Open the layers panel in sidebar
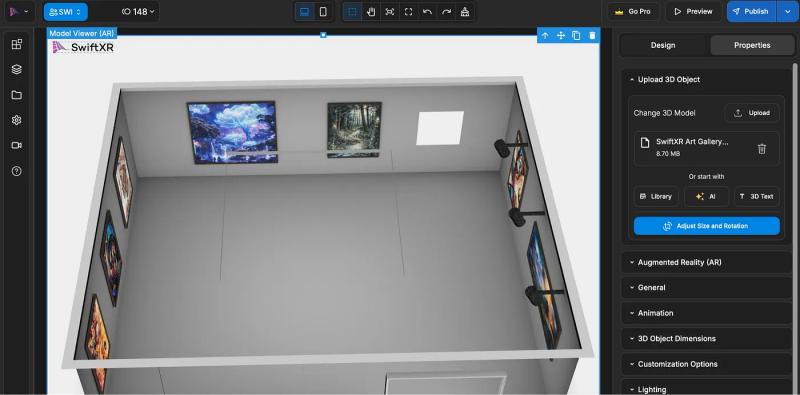The height and width of the screenshot is (395, 800). pos(17,69)
